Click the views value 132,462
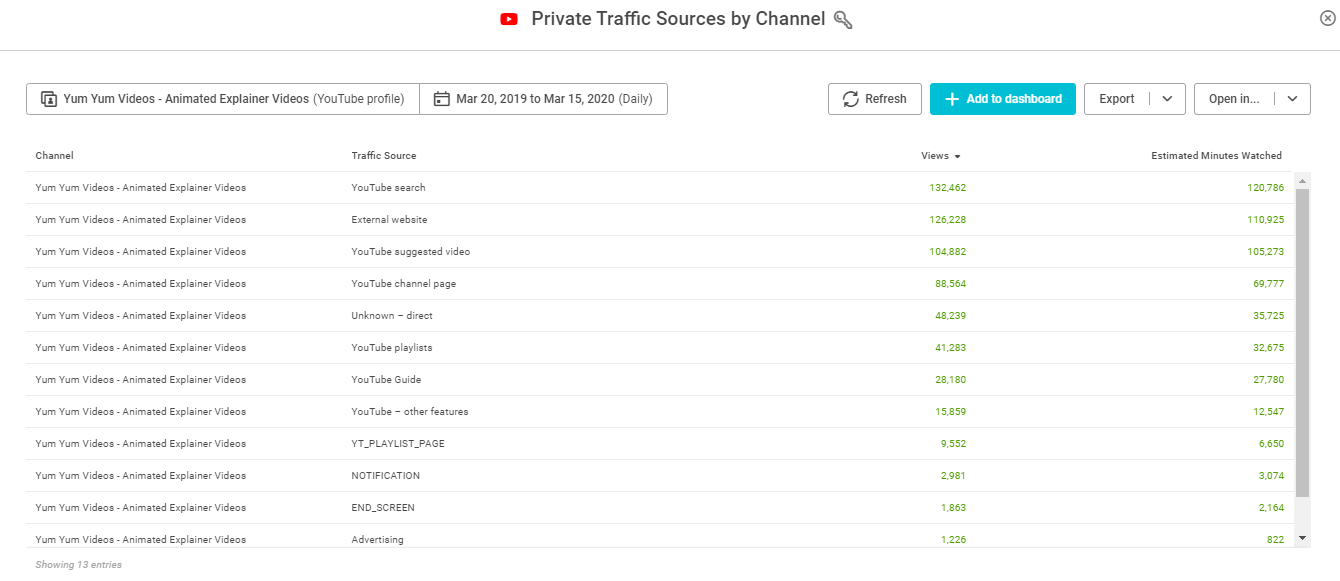 [x=947, y=188]
